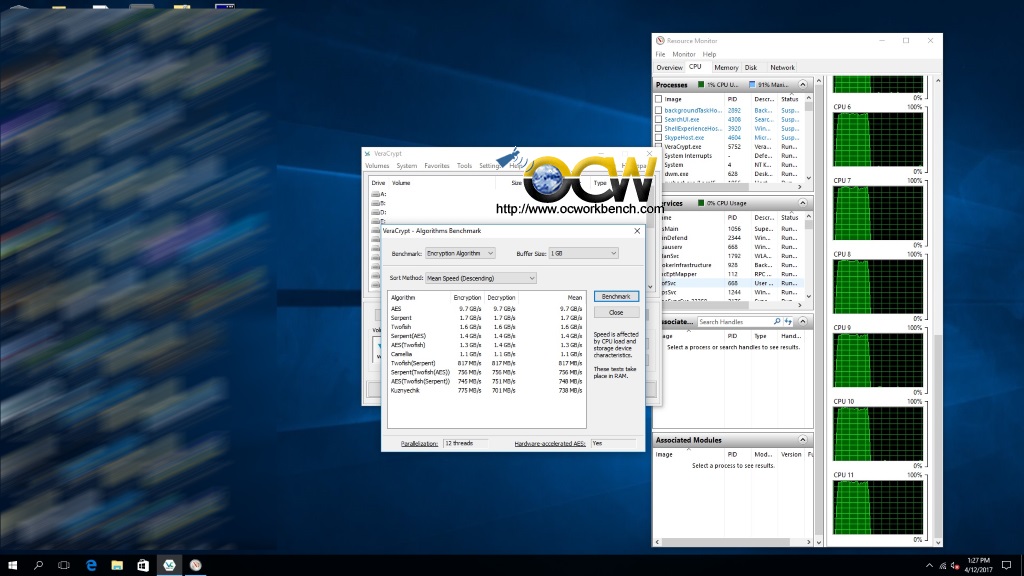Open the Tools menu in VeraCrypt
Image resolution: width=1024 pixels, height=576 pixels.
[464, 166]
